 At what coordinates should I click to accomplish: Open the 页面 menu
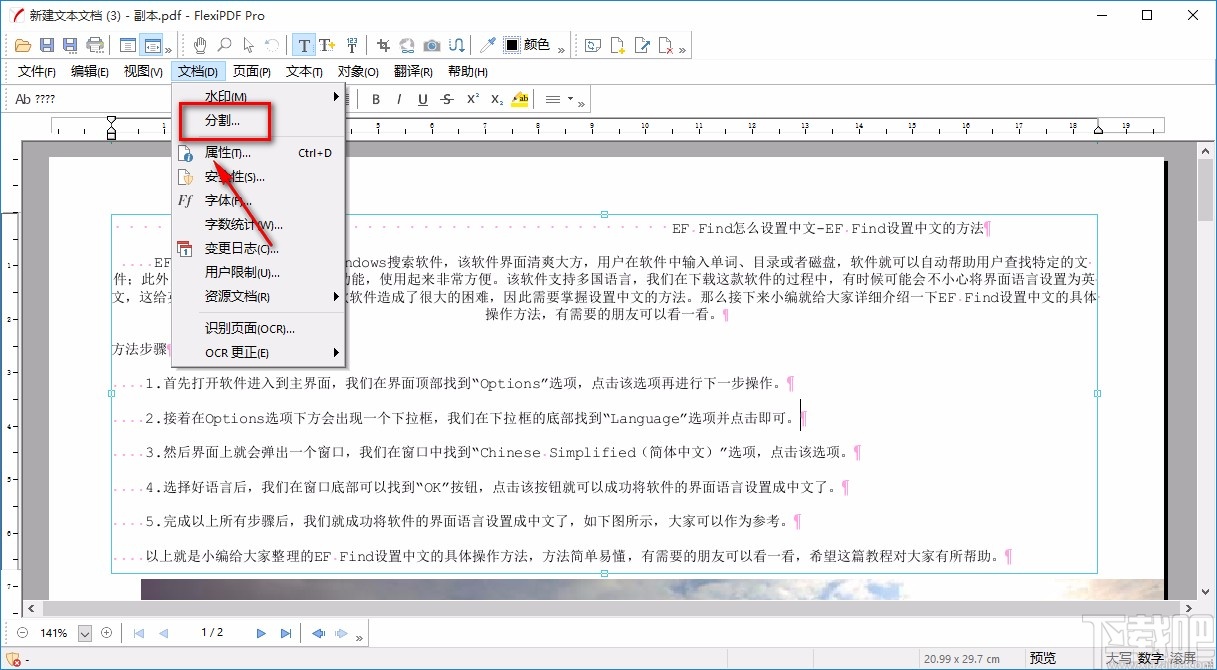tap(252, 71)
